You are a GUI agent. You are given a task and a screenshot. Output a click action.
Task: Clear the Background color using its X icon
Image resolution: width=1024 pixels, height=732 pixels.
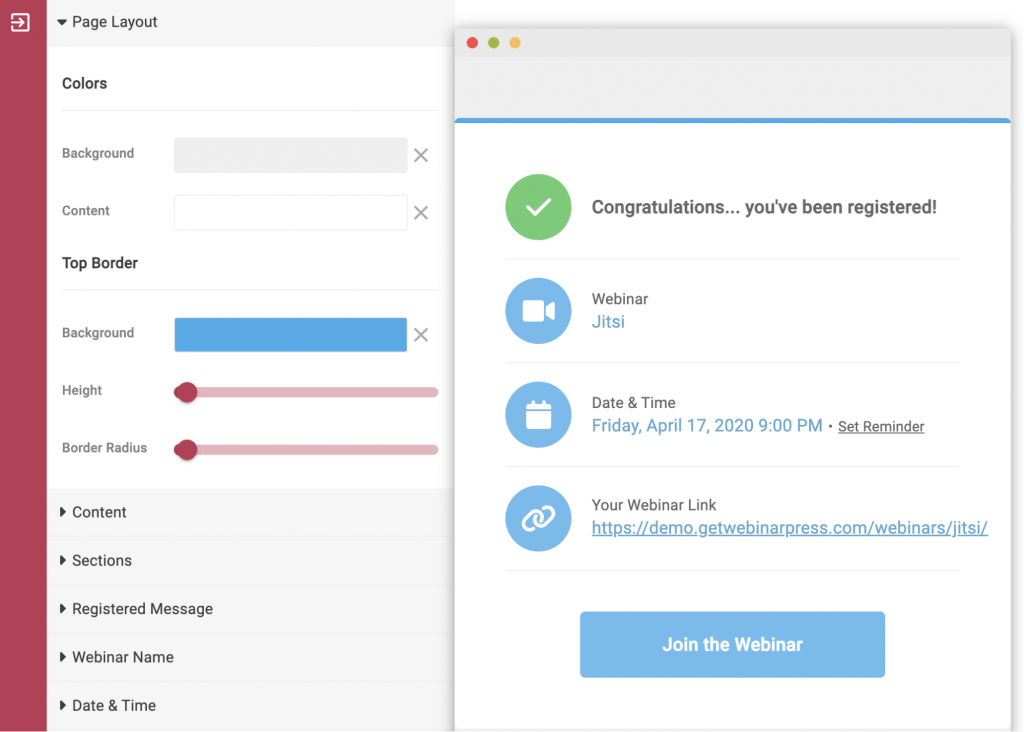point(421,155)
